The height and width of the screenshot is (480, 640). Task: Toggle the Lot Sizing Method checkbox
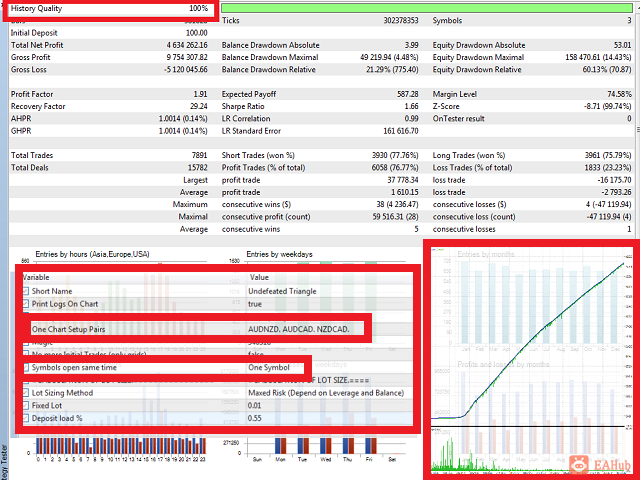click(x=26, y=393)
